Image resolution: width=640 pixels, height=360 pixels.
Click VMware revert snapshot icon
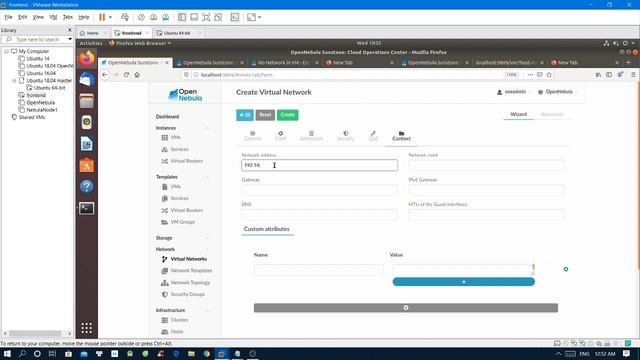point(153,17)
